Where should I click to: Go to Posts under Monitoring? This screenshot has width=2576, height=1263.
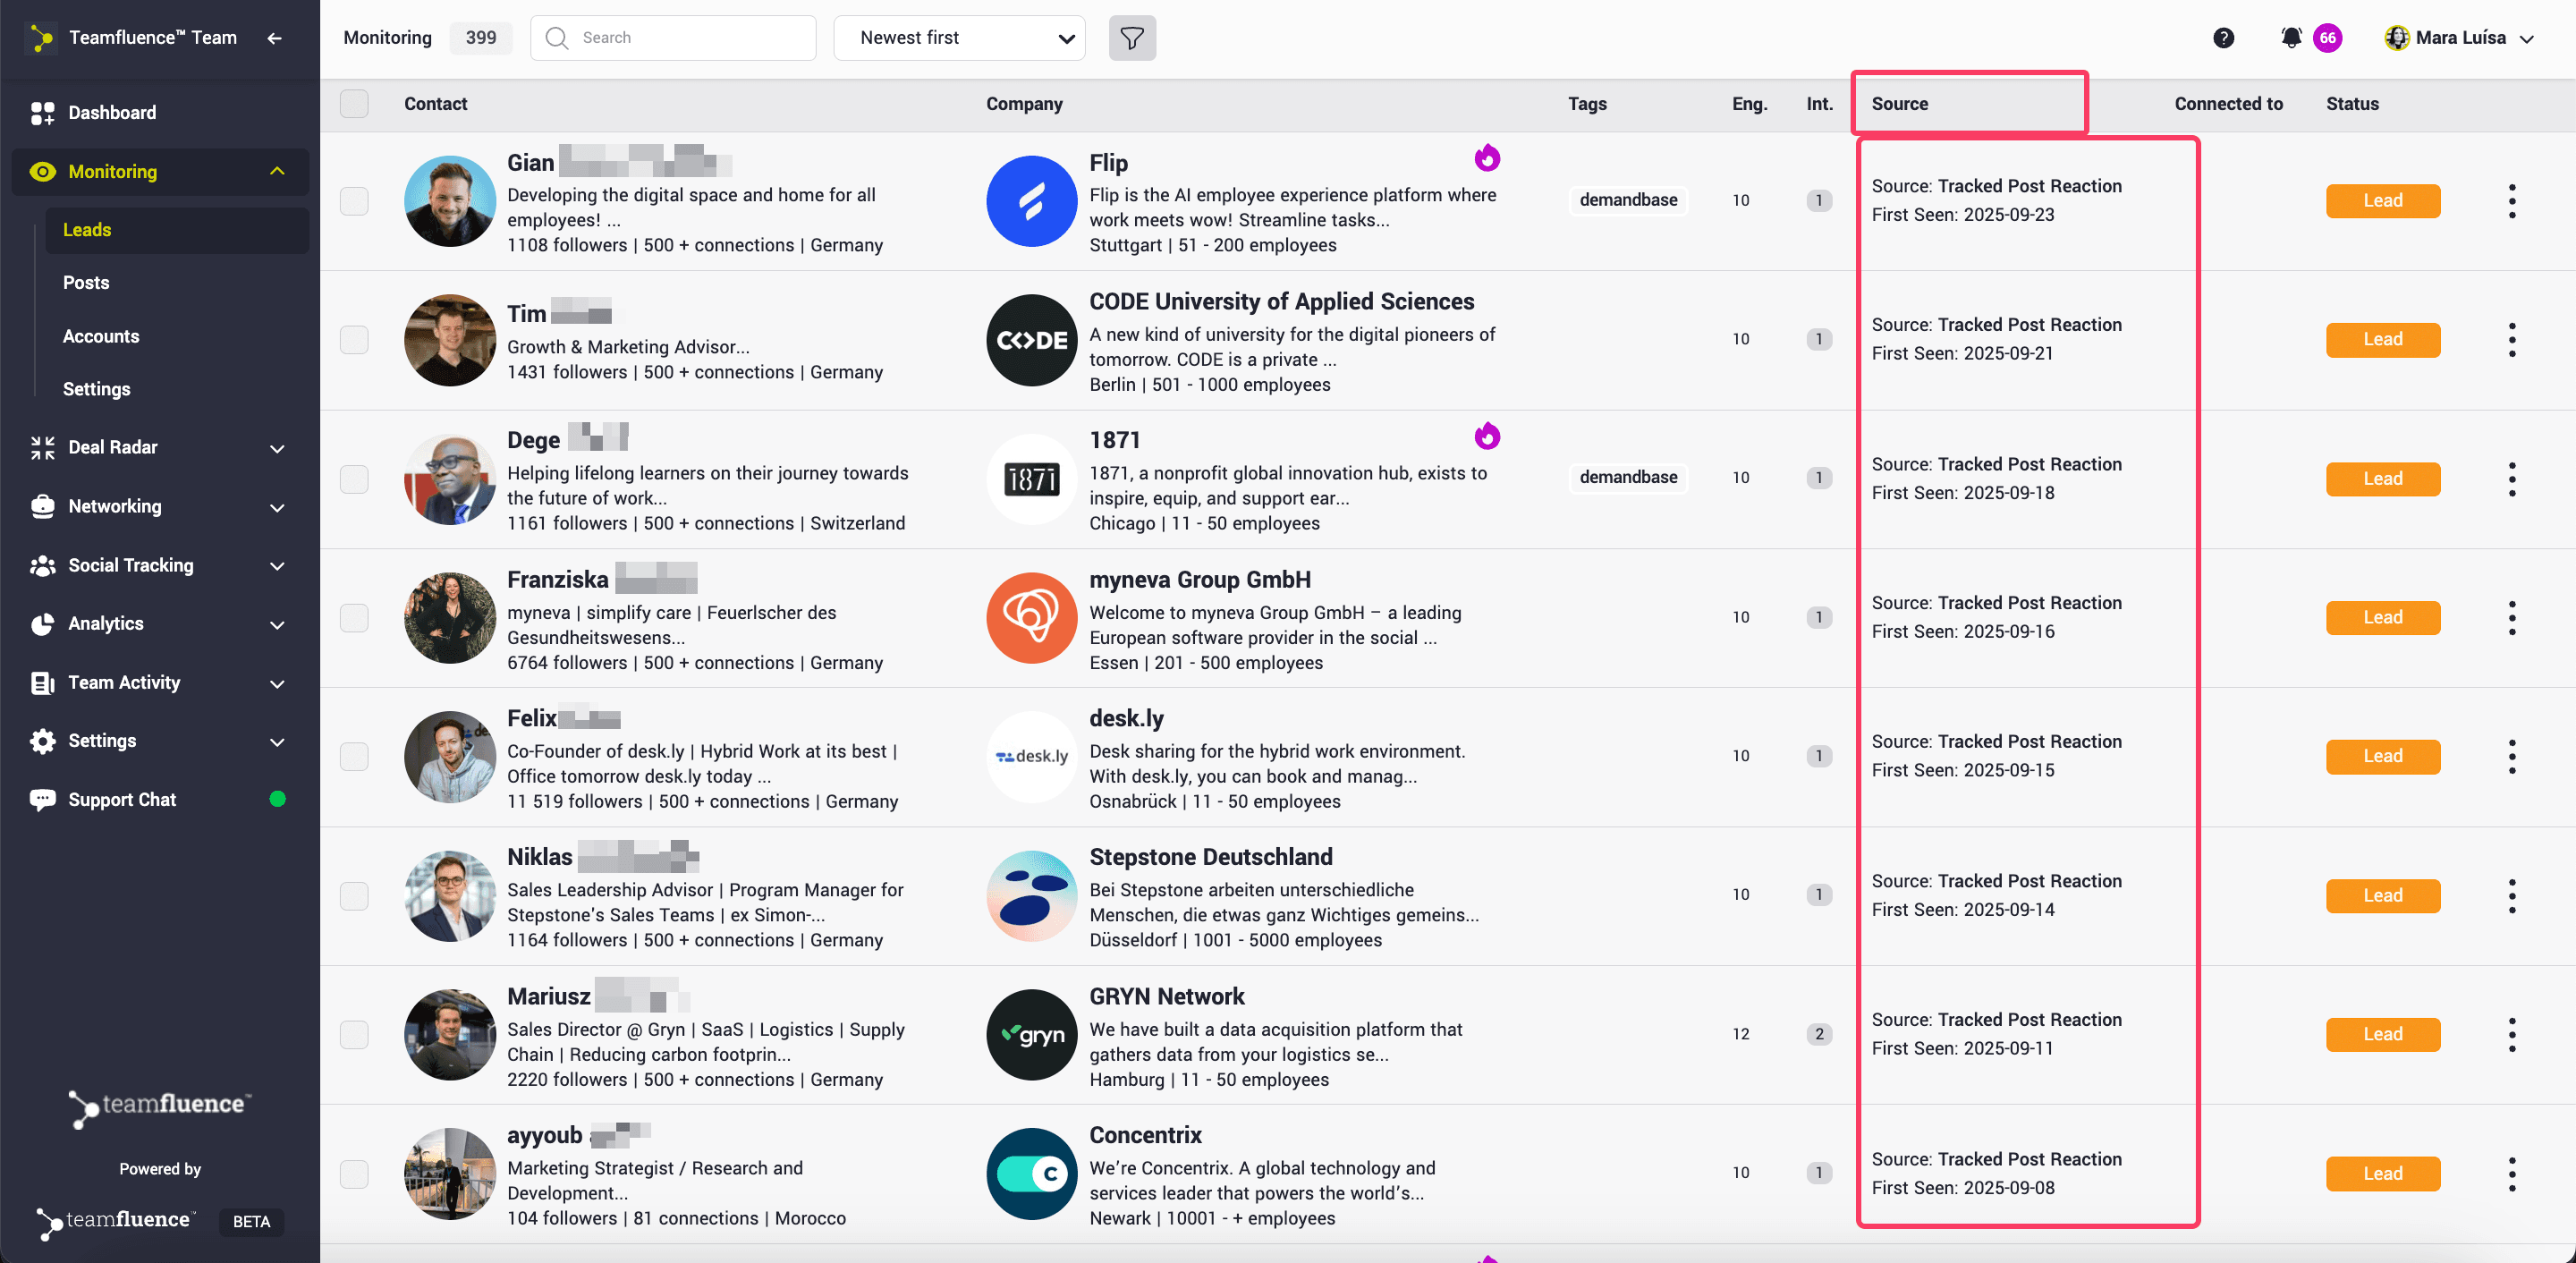coord(86,283)
